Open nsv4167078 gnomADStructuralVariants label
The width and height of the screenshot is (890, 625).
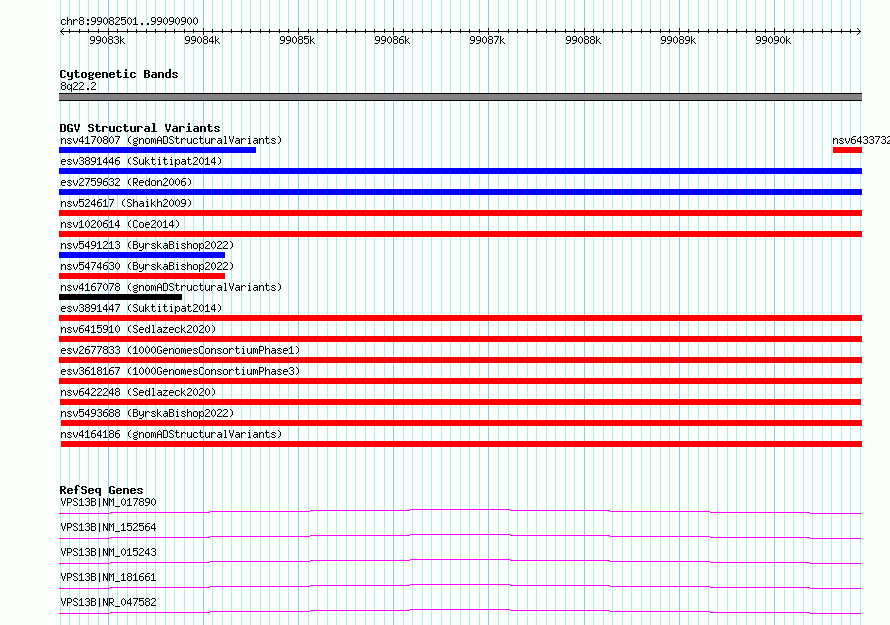pos(171,287)
